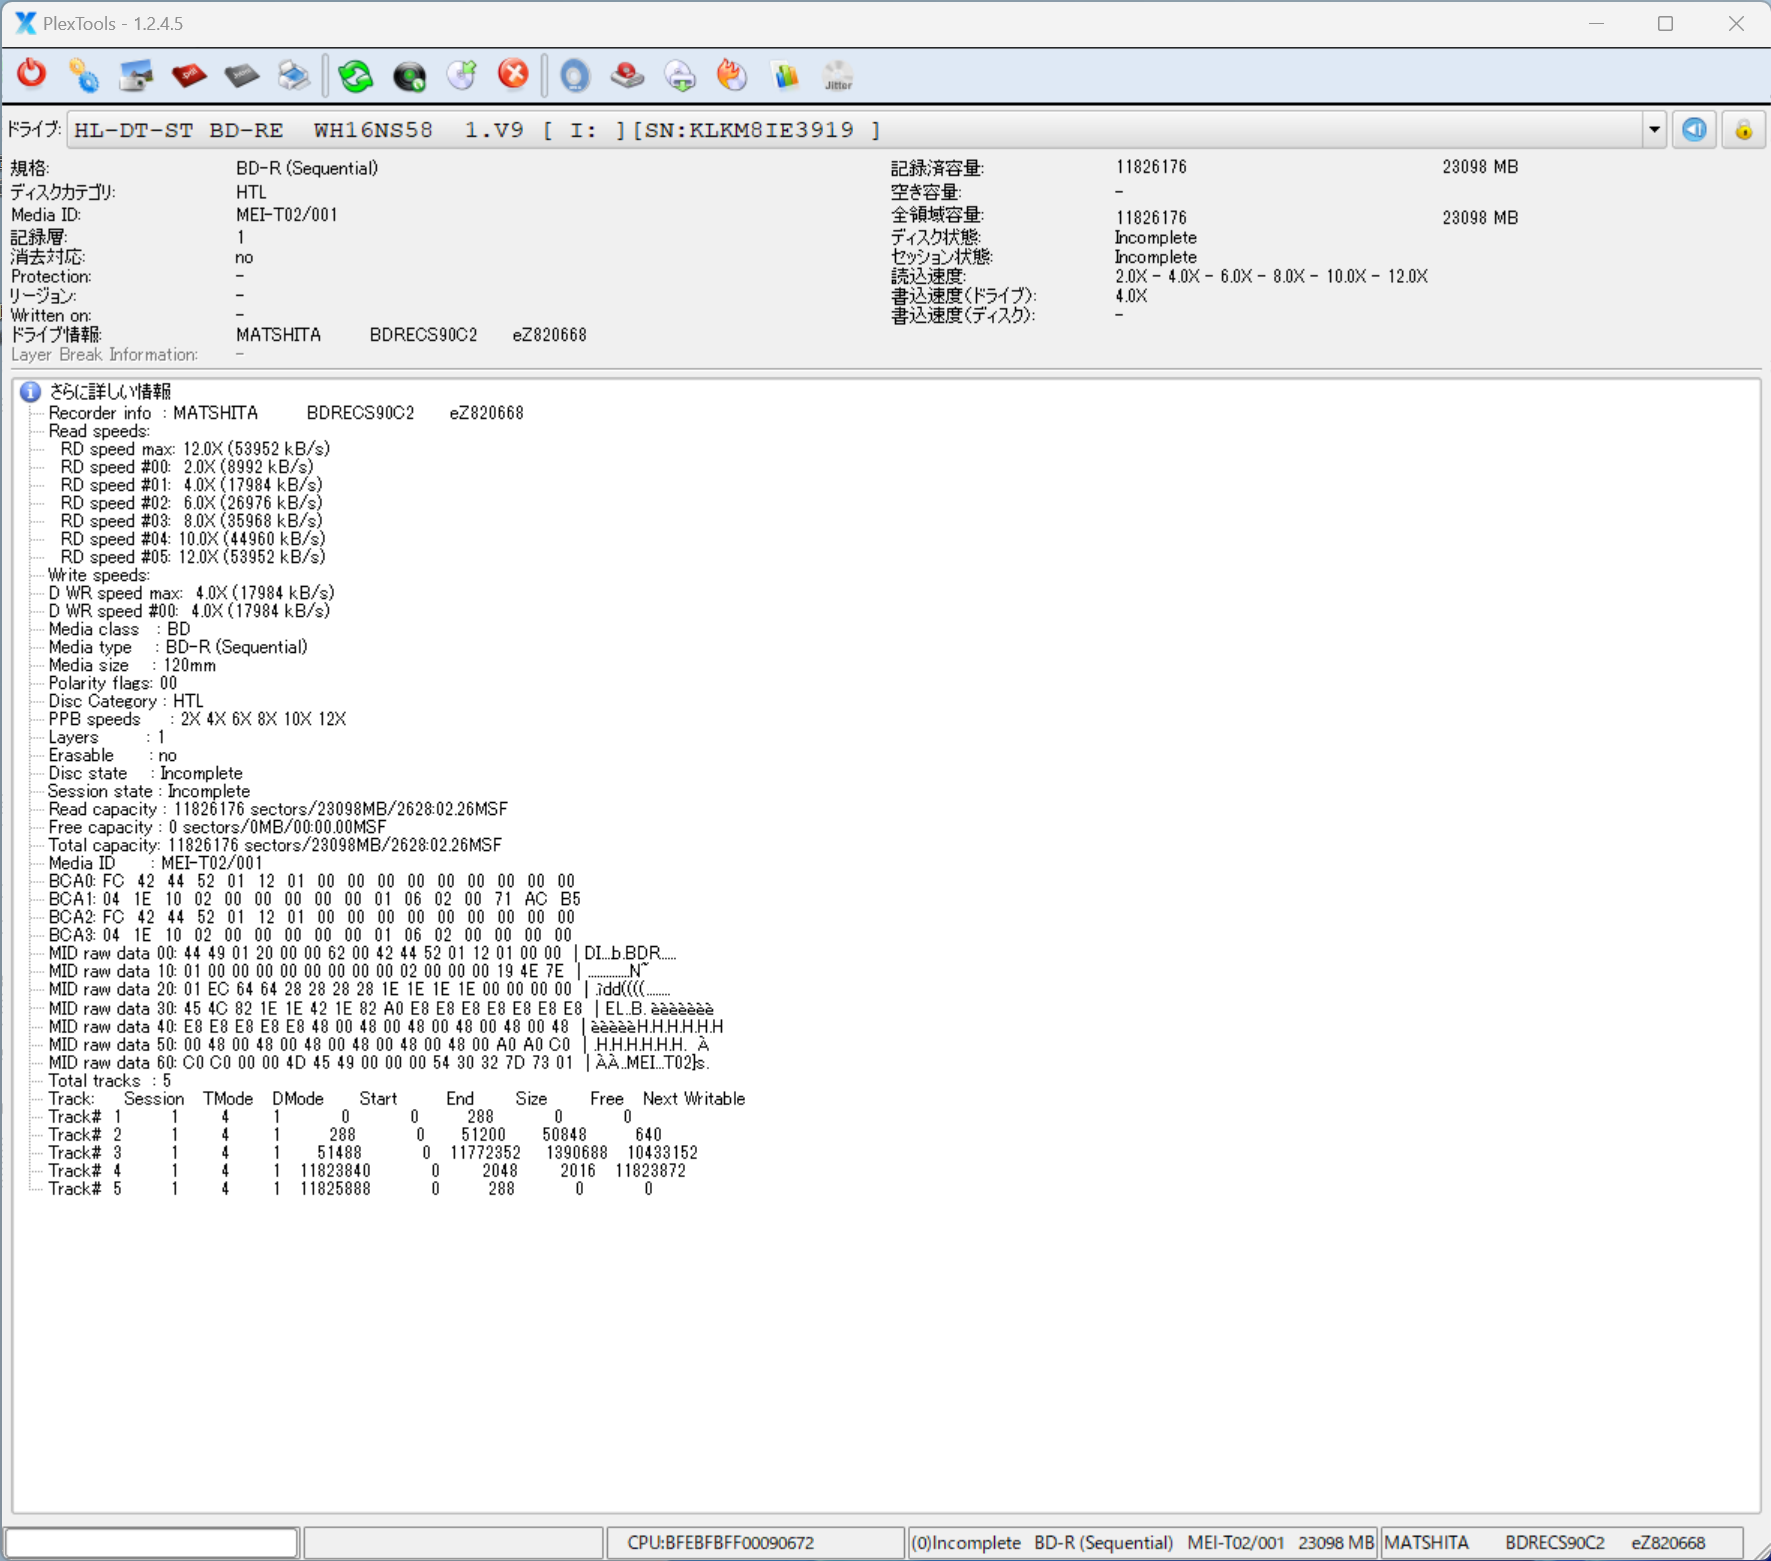The height and width of the screenshot is (1561, 1771).
Task: Select the drive combo box HL-DT-ST BD-RE
Action: click(x=866, y=130)
